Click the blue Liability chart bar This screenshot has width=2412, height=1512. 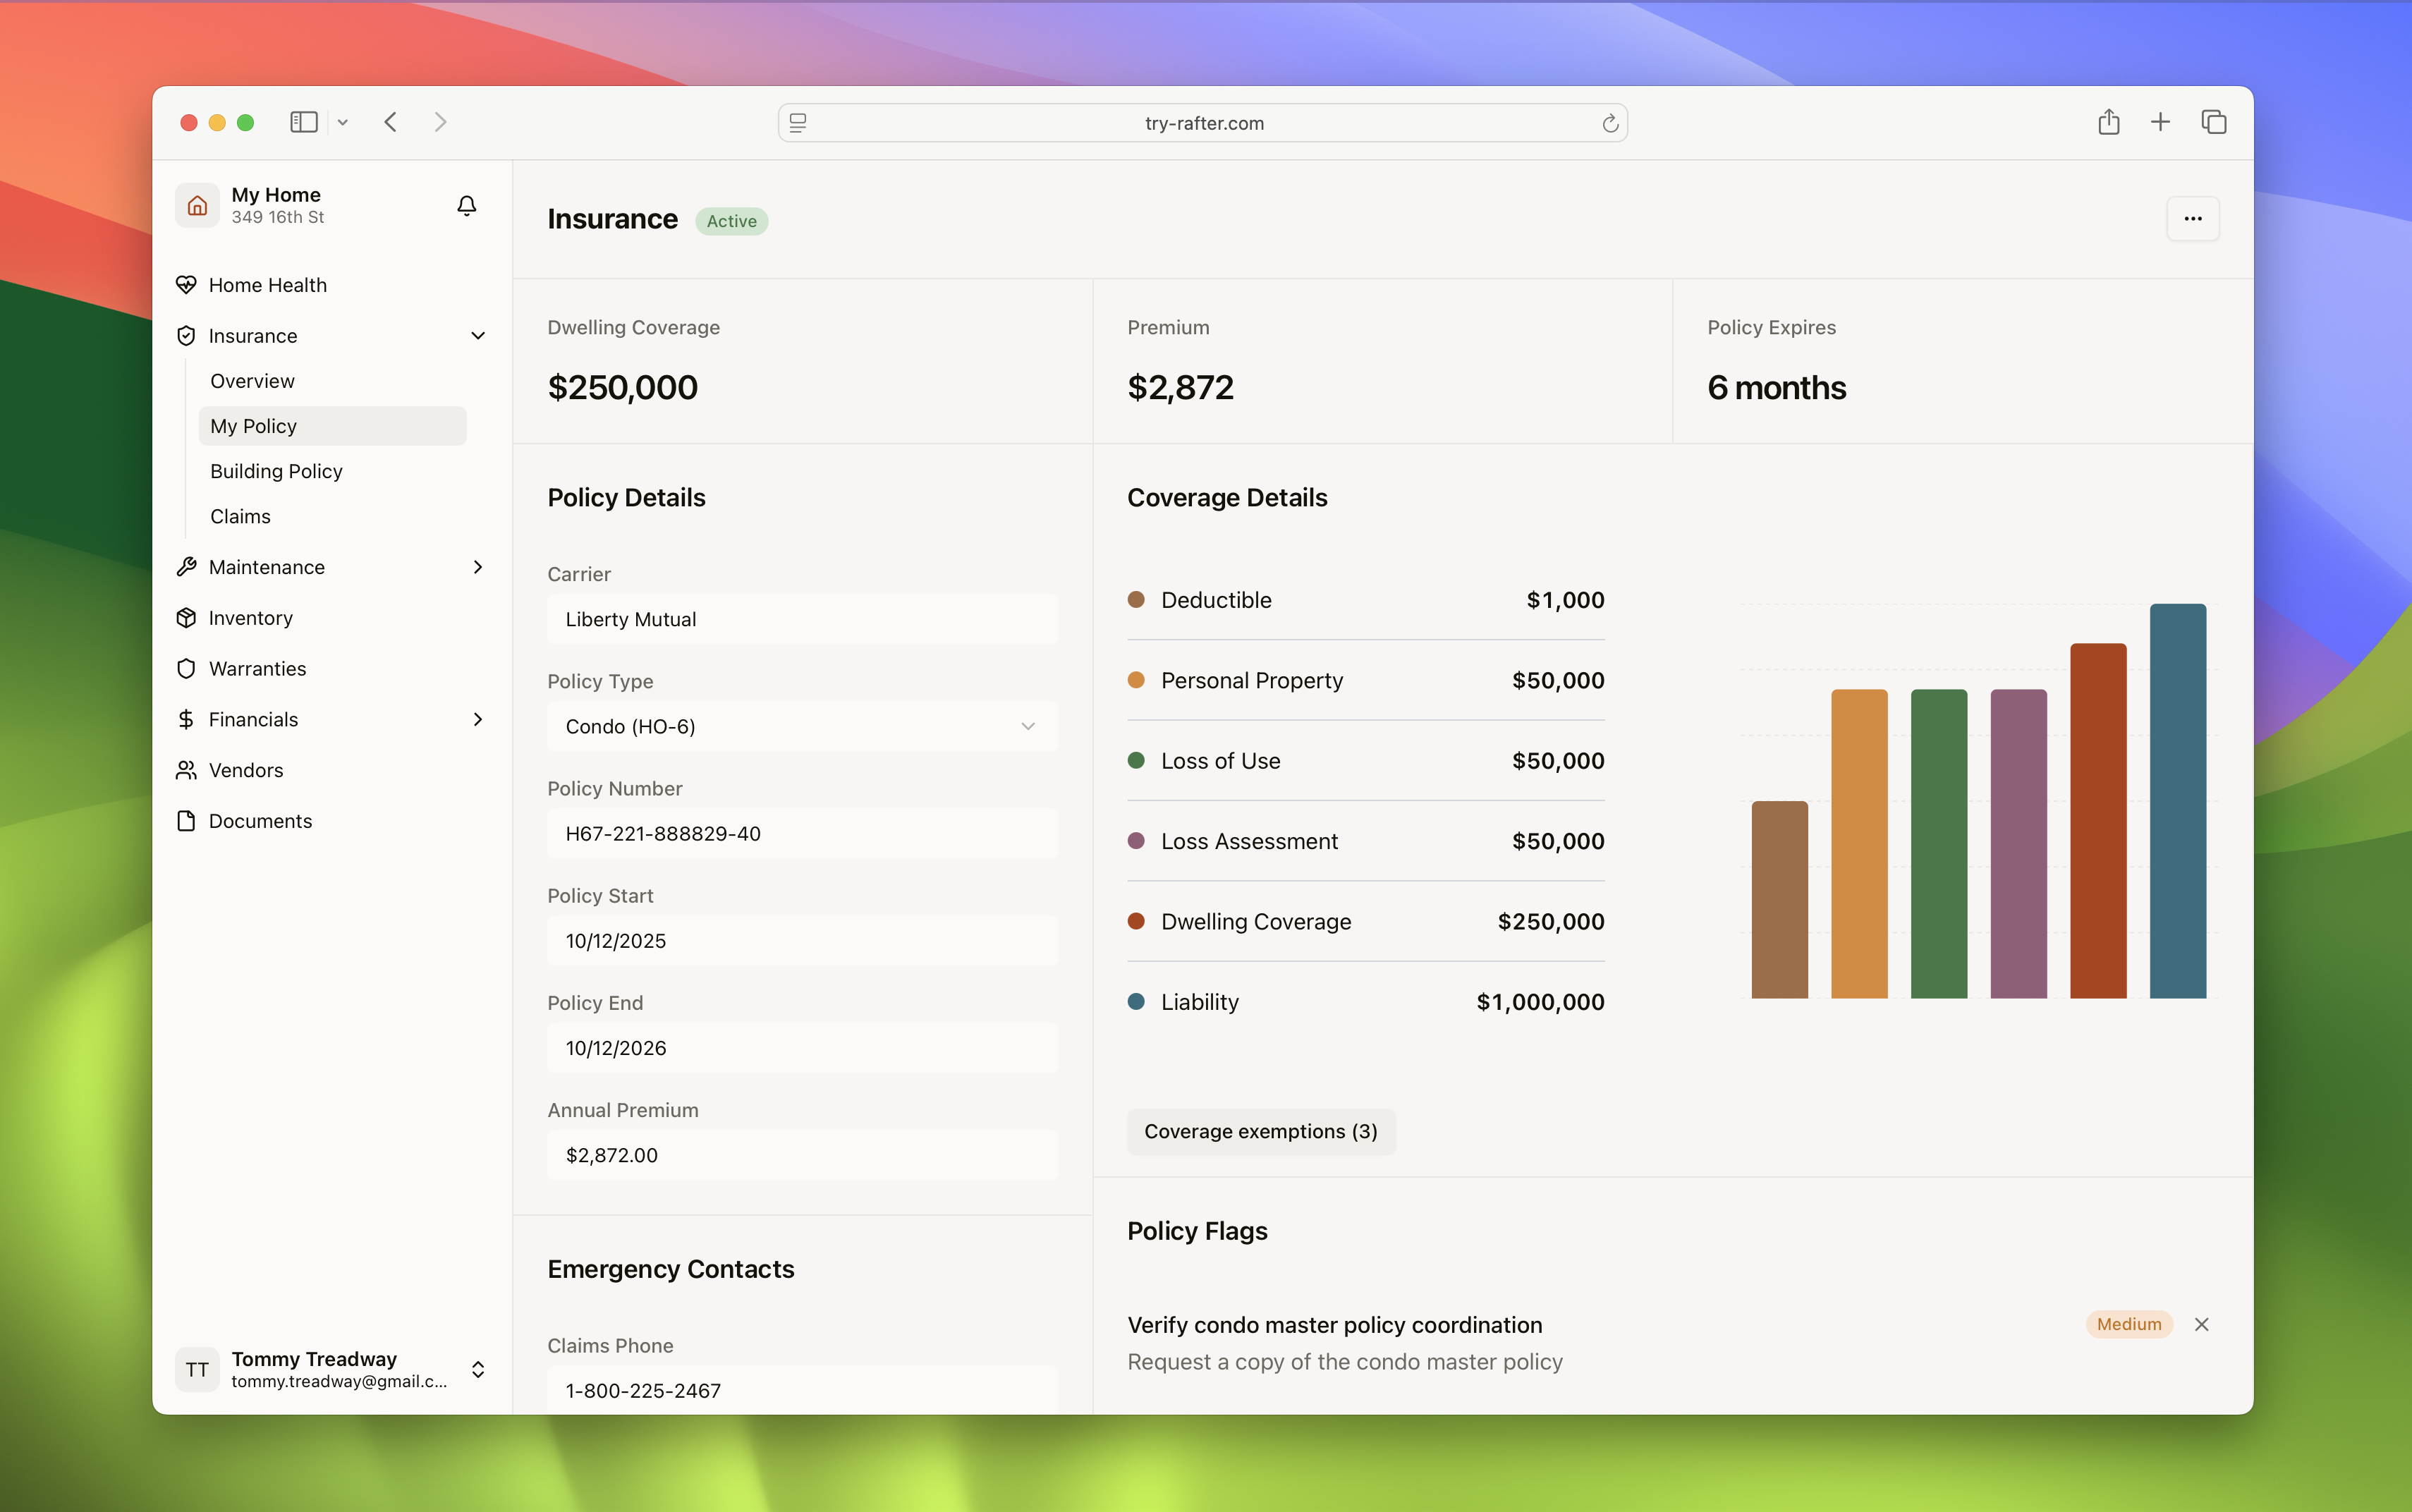tap(2177, 800)
